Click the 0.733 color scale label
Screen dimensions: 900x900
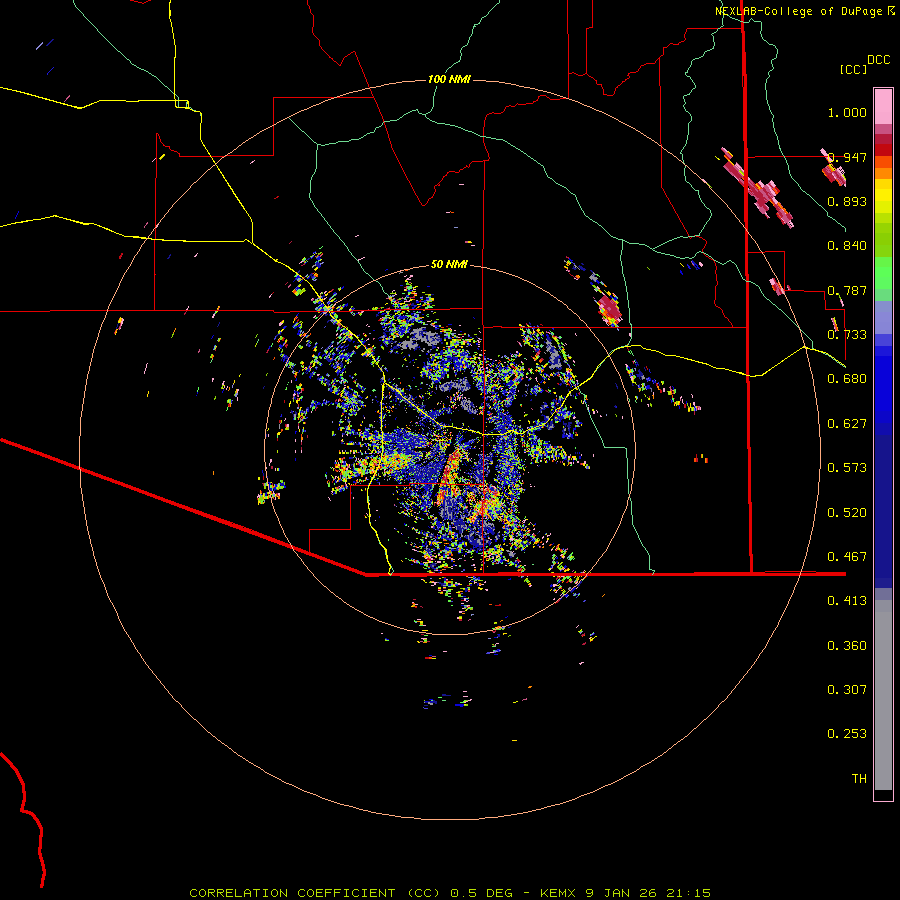[x=847, y=335]
